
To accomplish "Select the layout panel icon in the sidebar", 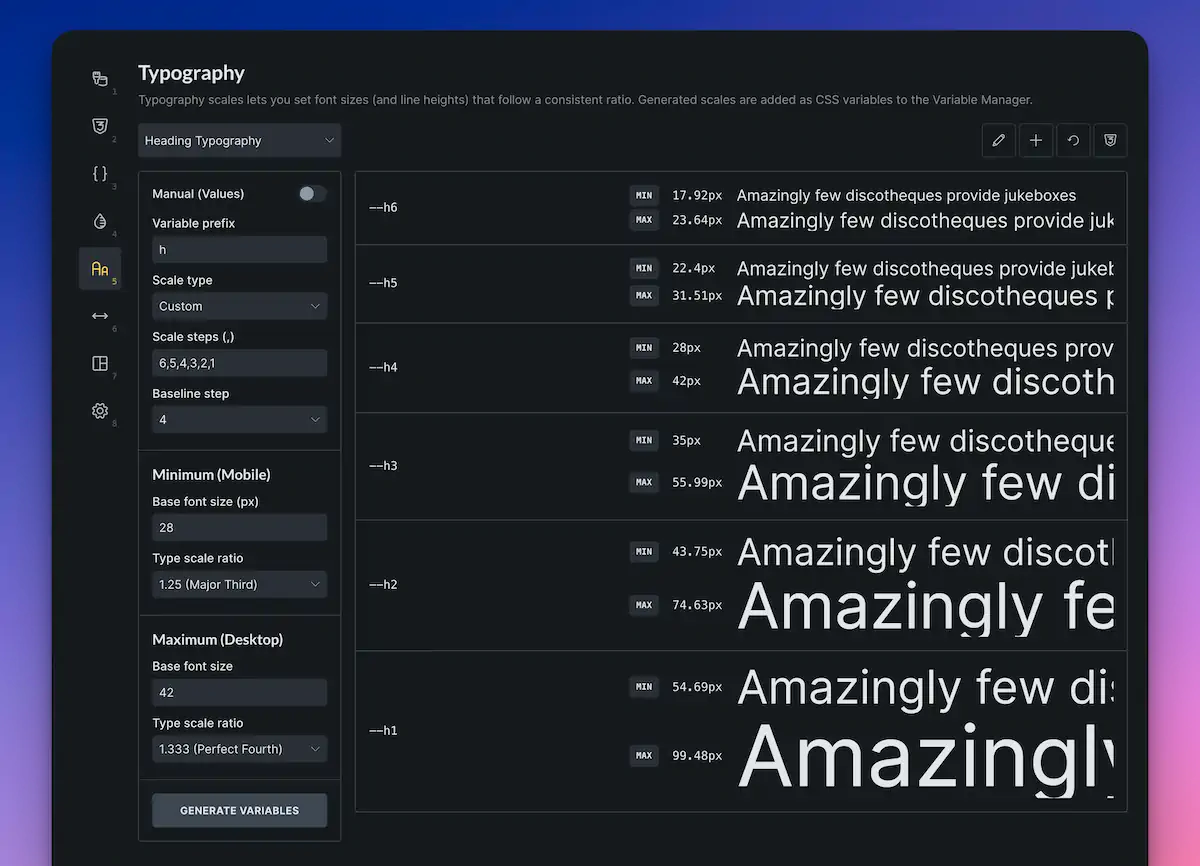I will click(100, 363).
